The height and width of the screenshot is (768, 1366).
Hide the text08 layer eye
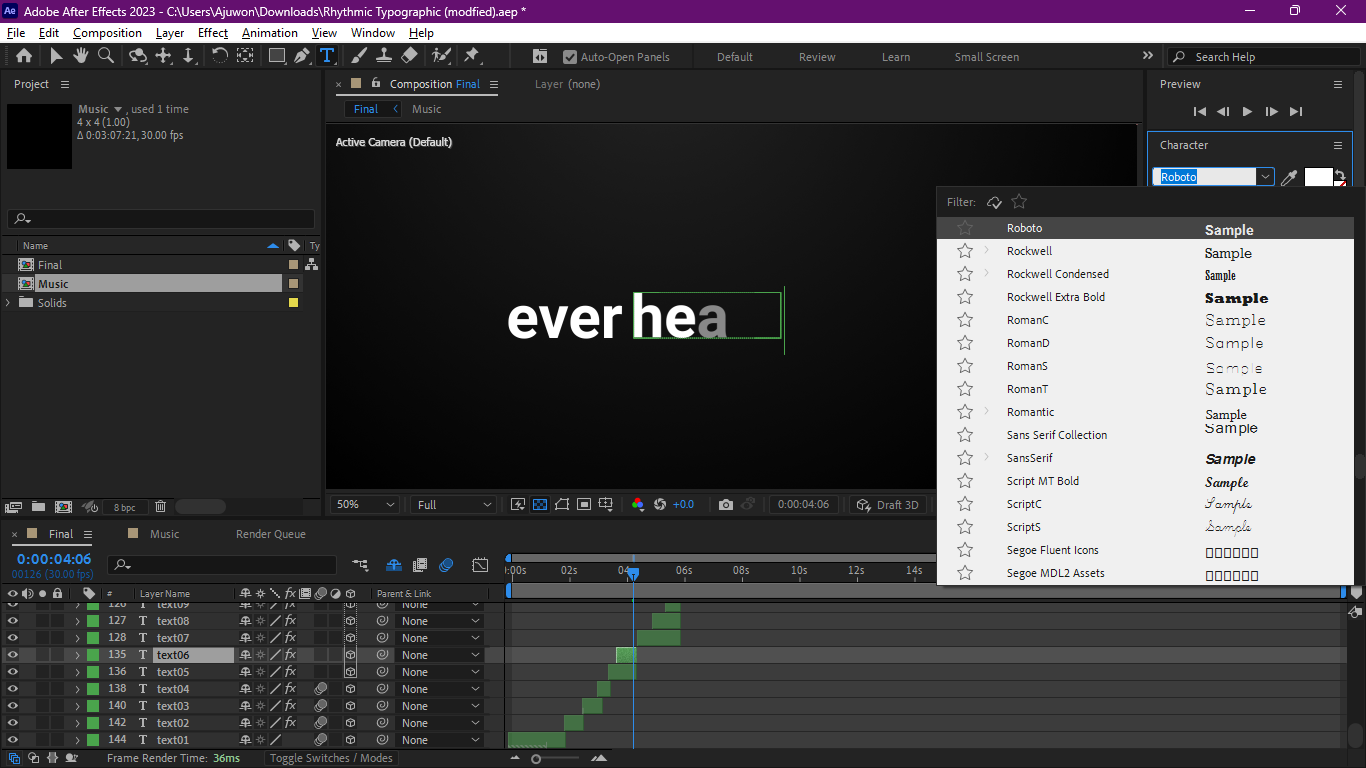13,621
